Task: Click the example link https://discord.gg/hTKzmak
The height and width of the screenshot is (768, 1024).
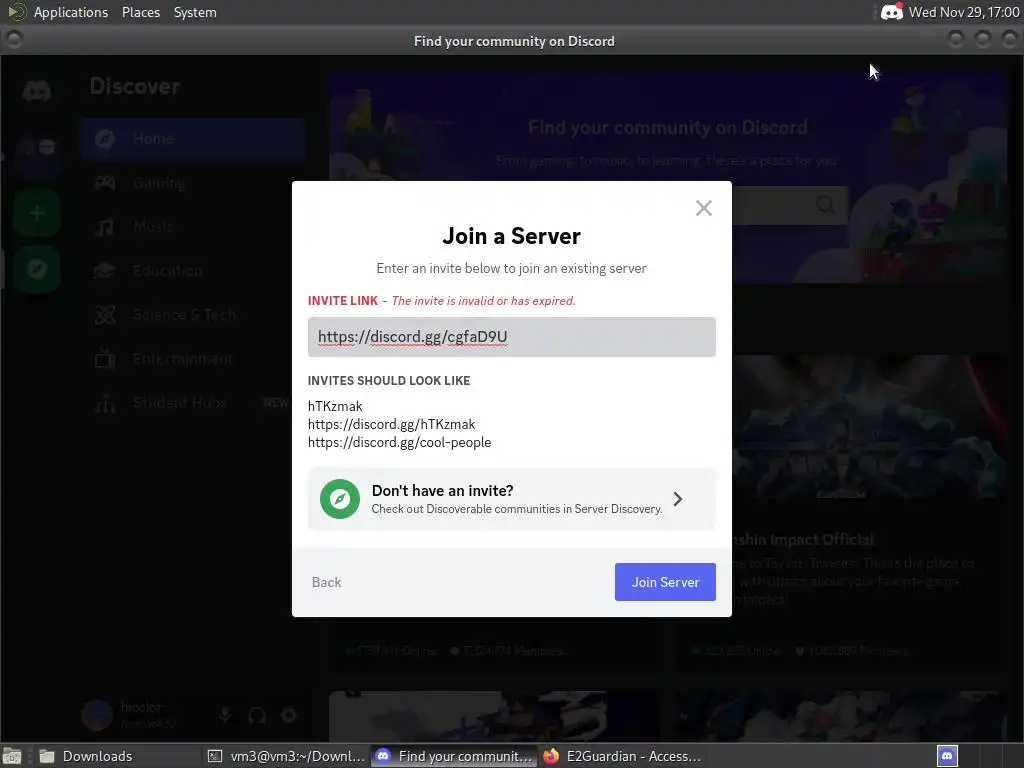Action: coord(391,424)
